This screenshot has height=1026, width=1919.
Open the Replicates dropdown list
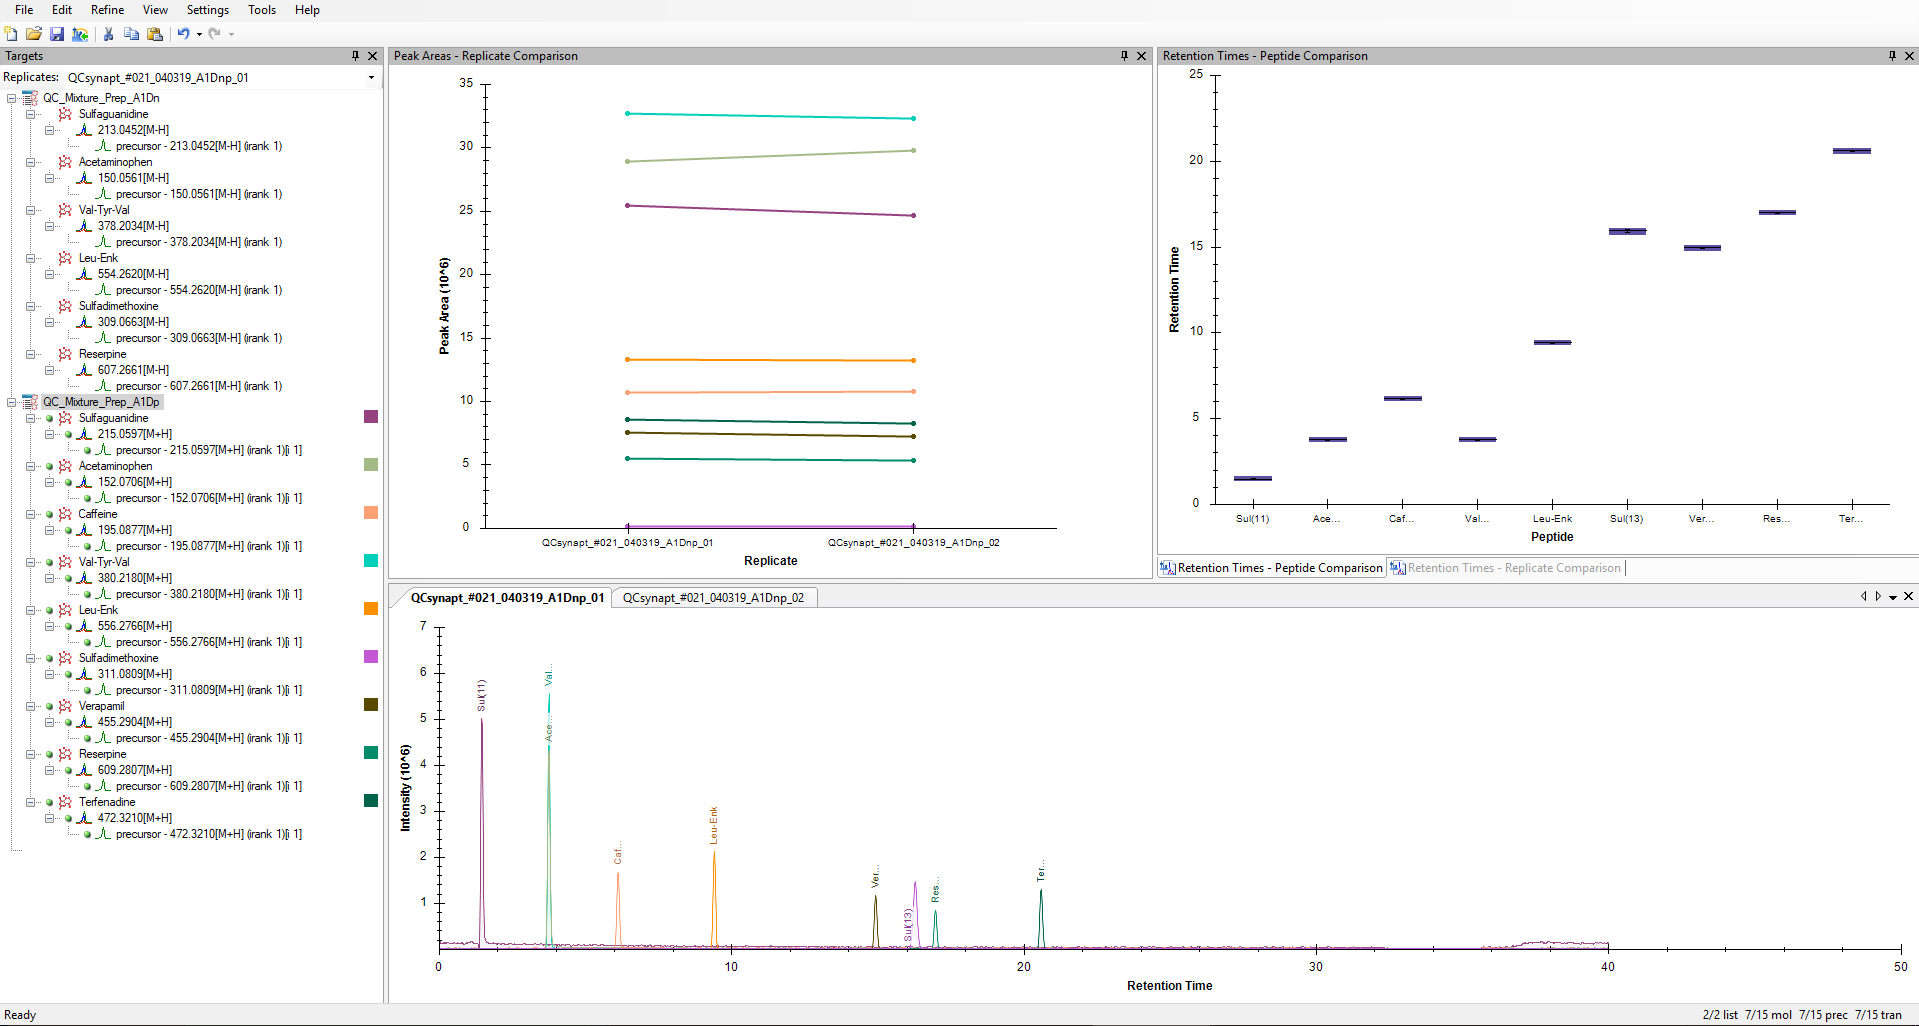pos(371,78)
